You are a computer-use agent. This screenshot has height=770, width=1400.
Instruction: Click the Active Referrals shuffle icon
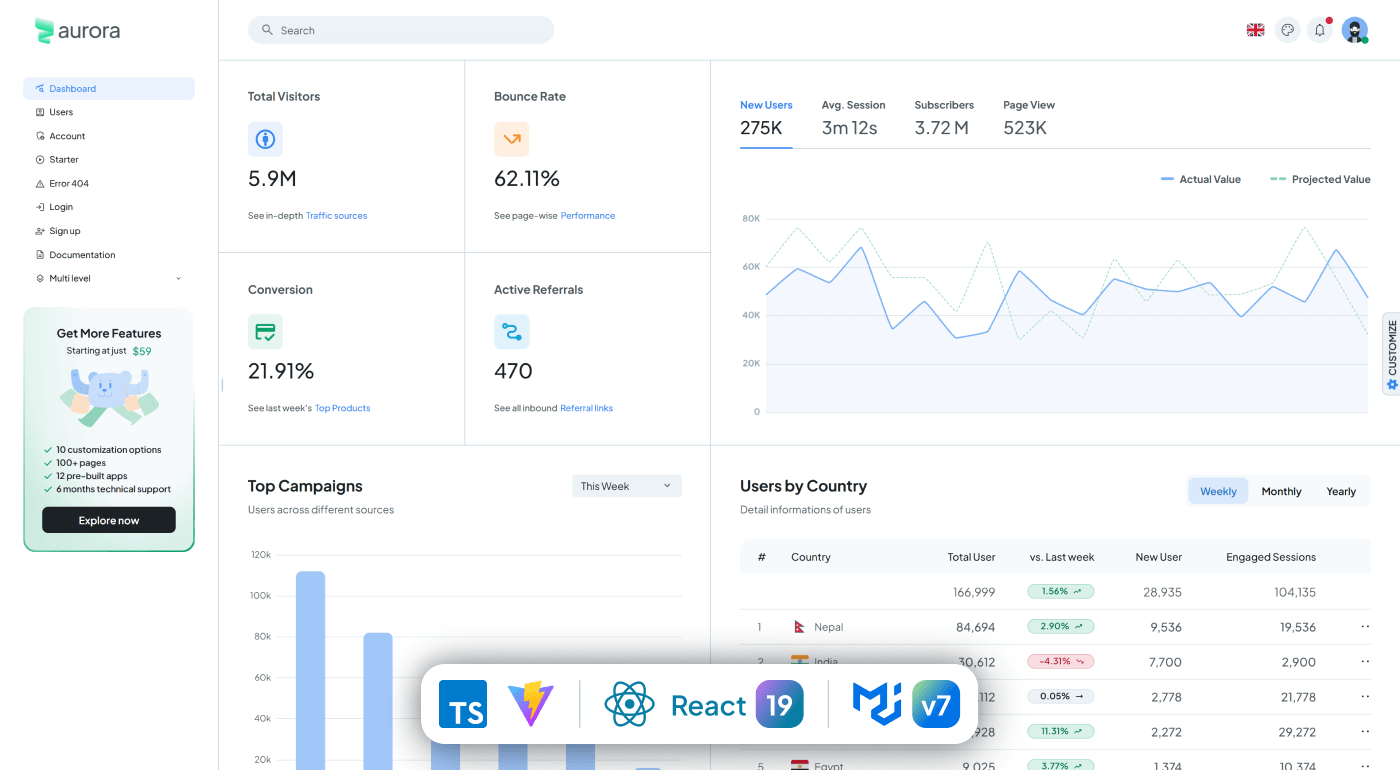[512, 331]
